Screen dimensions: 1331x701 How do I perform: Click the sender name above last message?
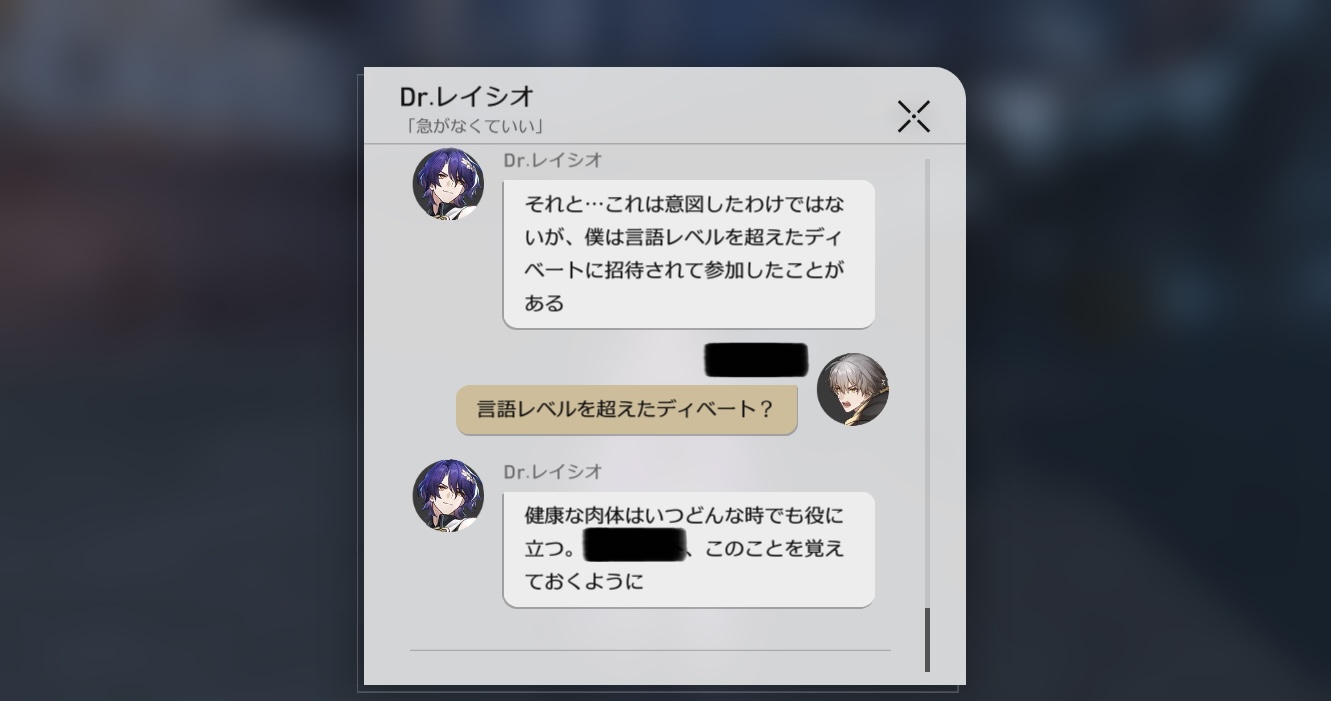(x=553, y=471)
